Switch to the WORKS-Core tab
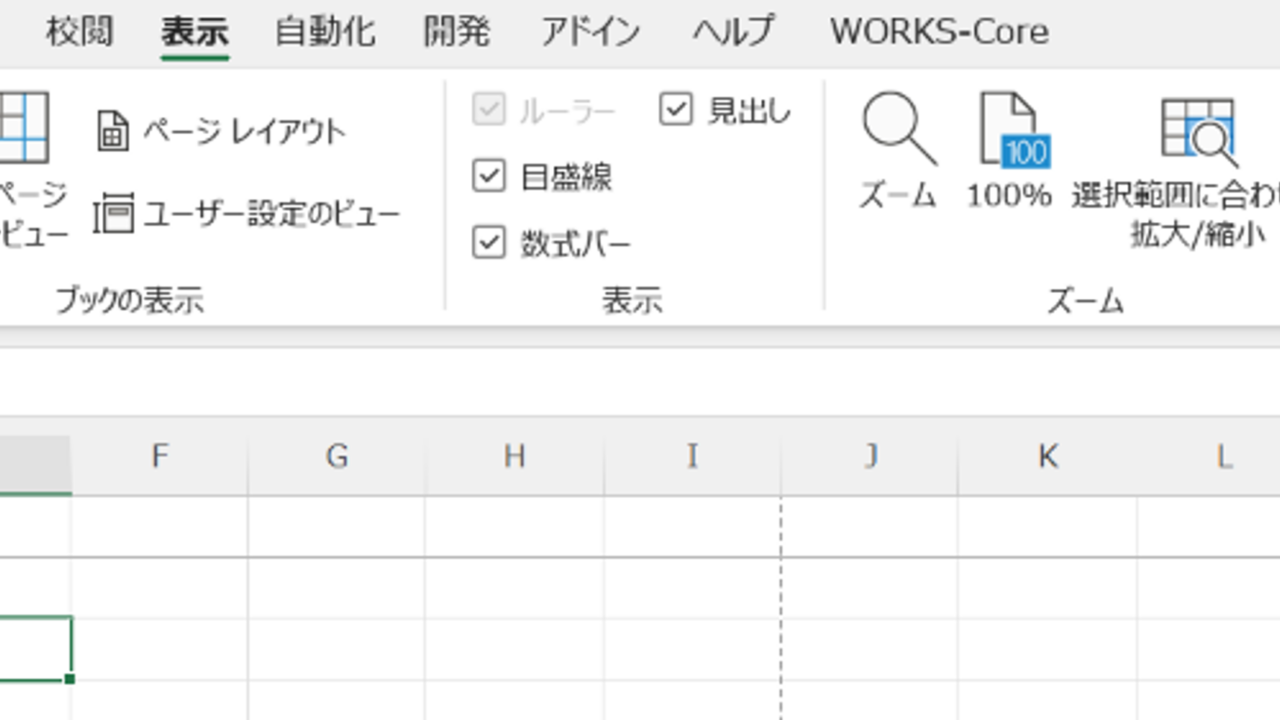Screen dimensions: 1280x720 [x=938, y=32]
